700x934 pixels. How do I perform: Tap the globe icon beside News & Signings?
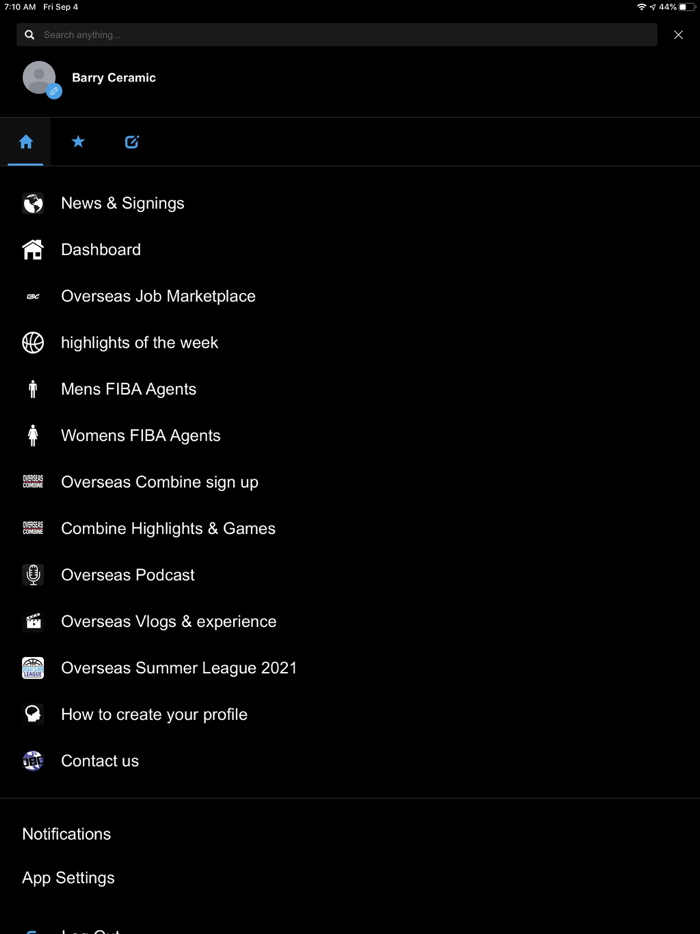(x=33, y=203)
